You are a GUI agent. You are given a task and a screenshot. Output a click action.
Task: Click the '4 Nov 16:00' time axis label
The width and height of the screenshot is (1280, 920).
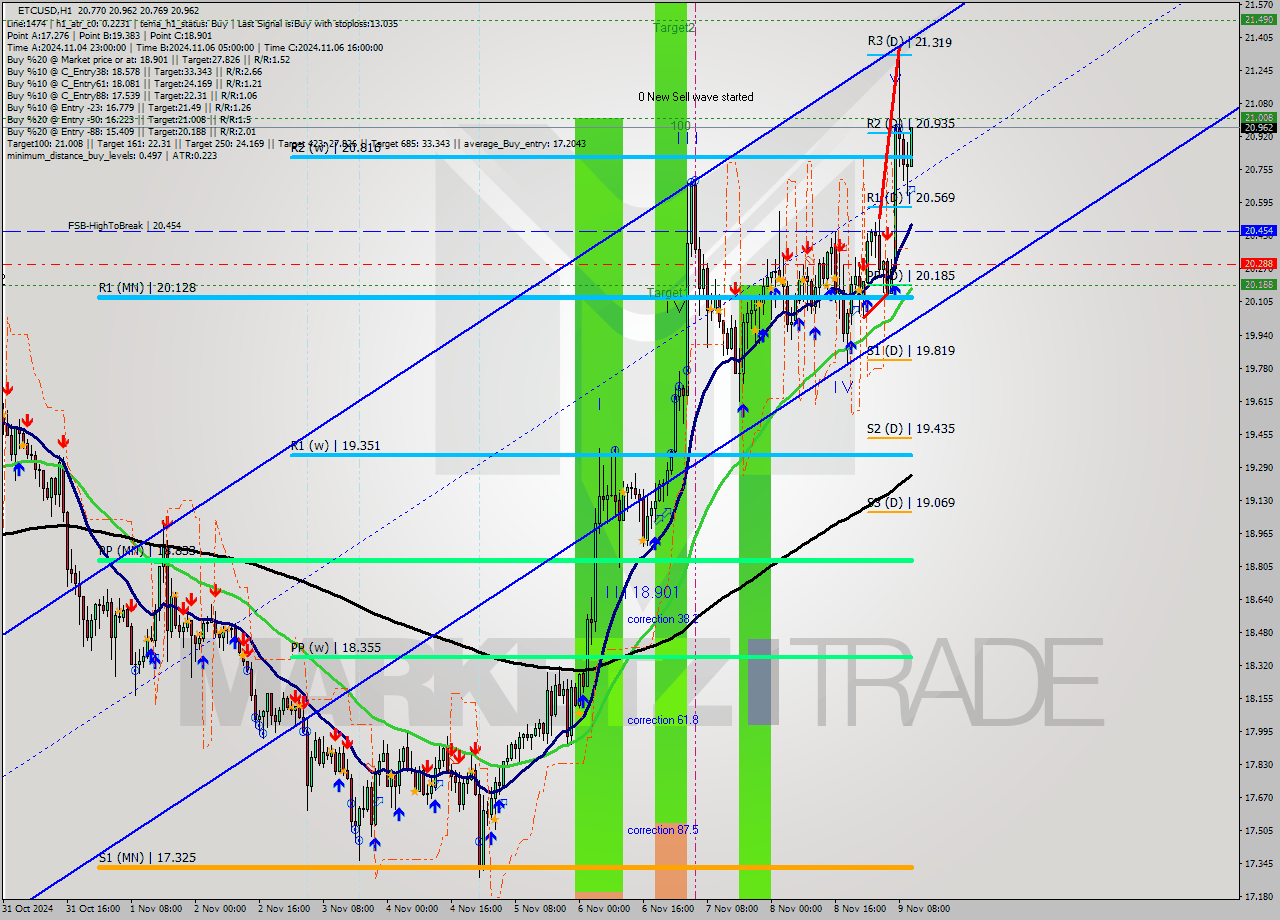tap(477, 909)
